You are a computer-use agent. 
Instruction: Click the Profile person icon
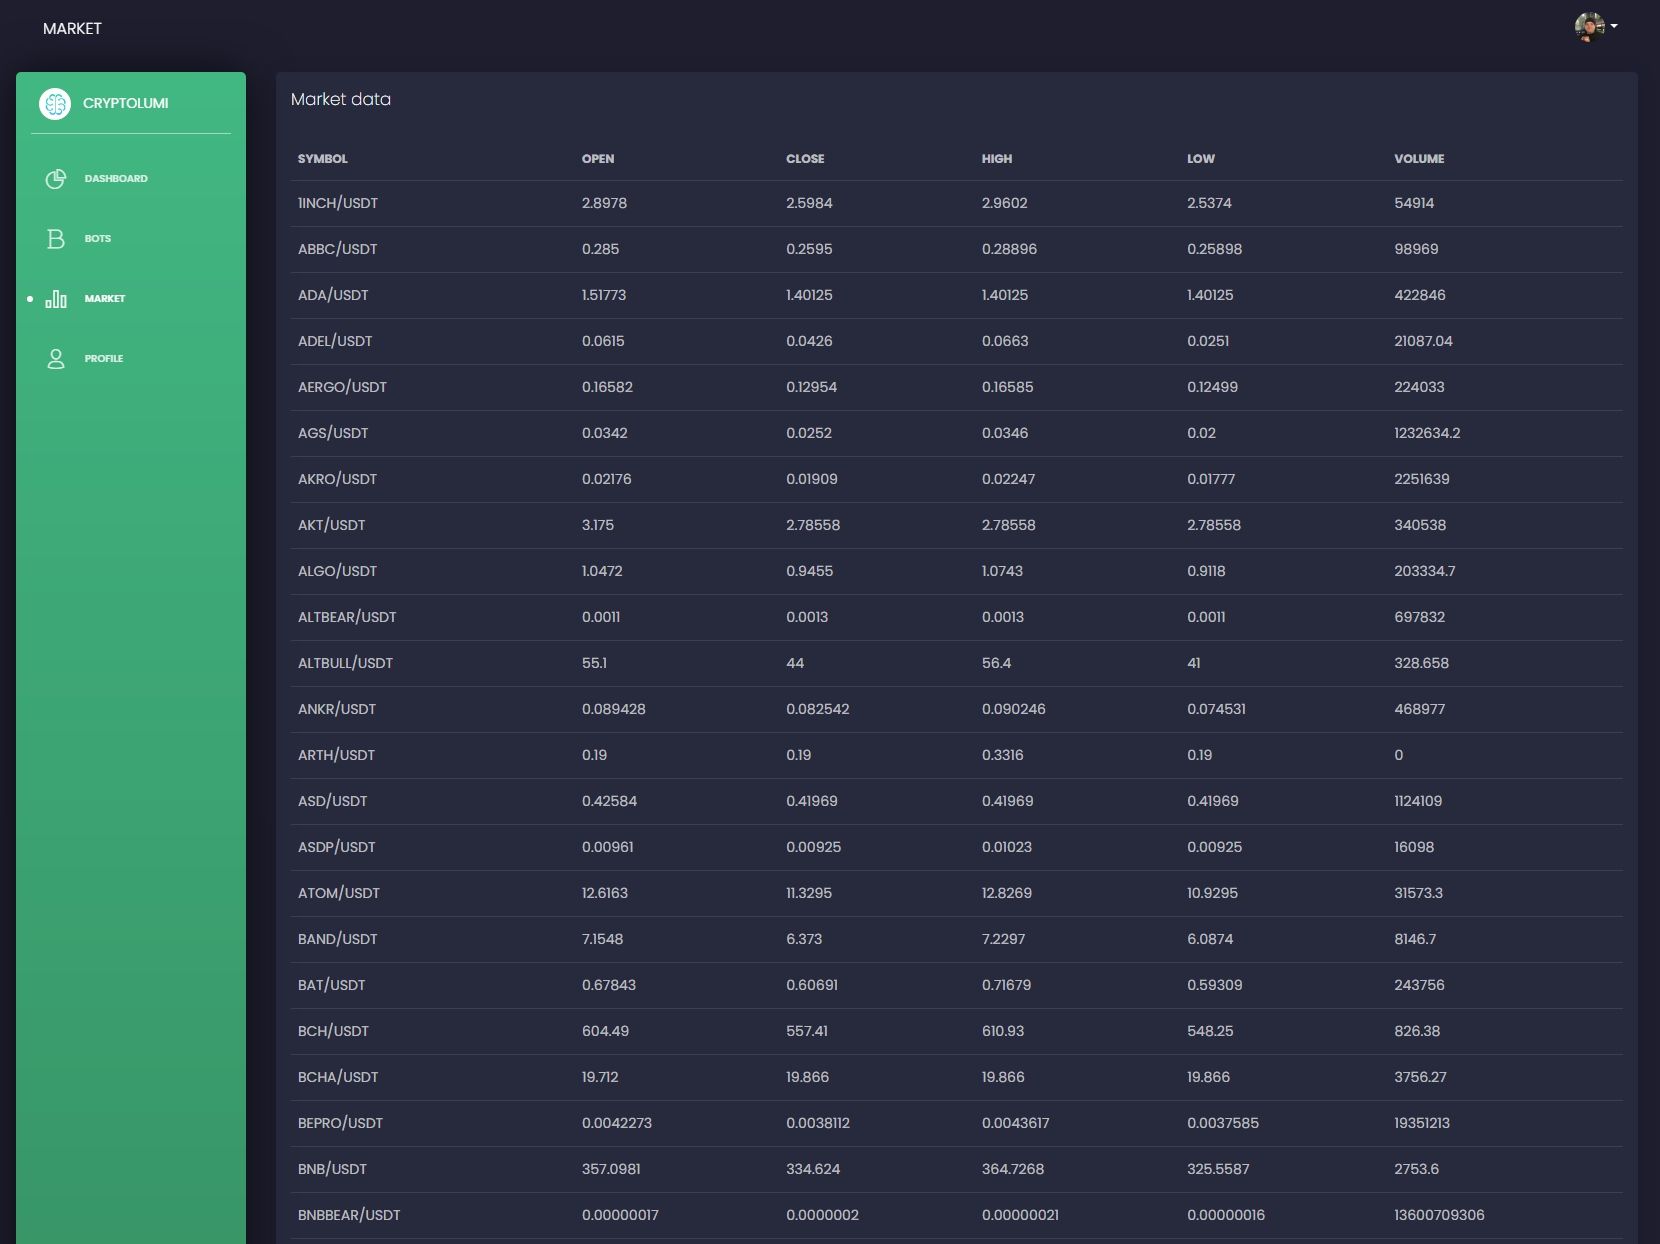pos(56,358)
